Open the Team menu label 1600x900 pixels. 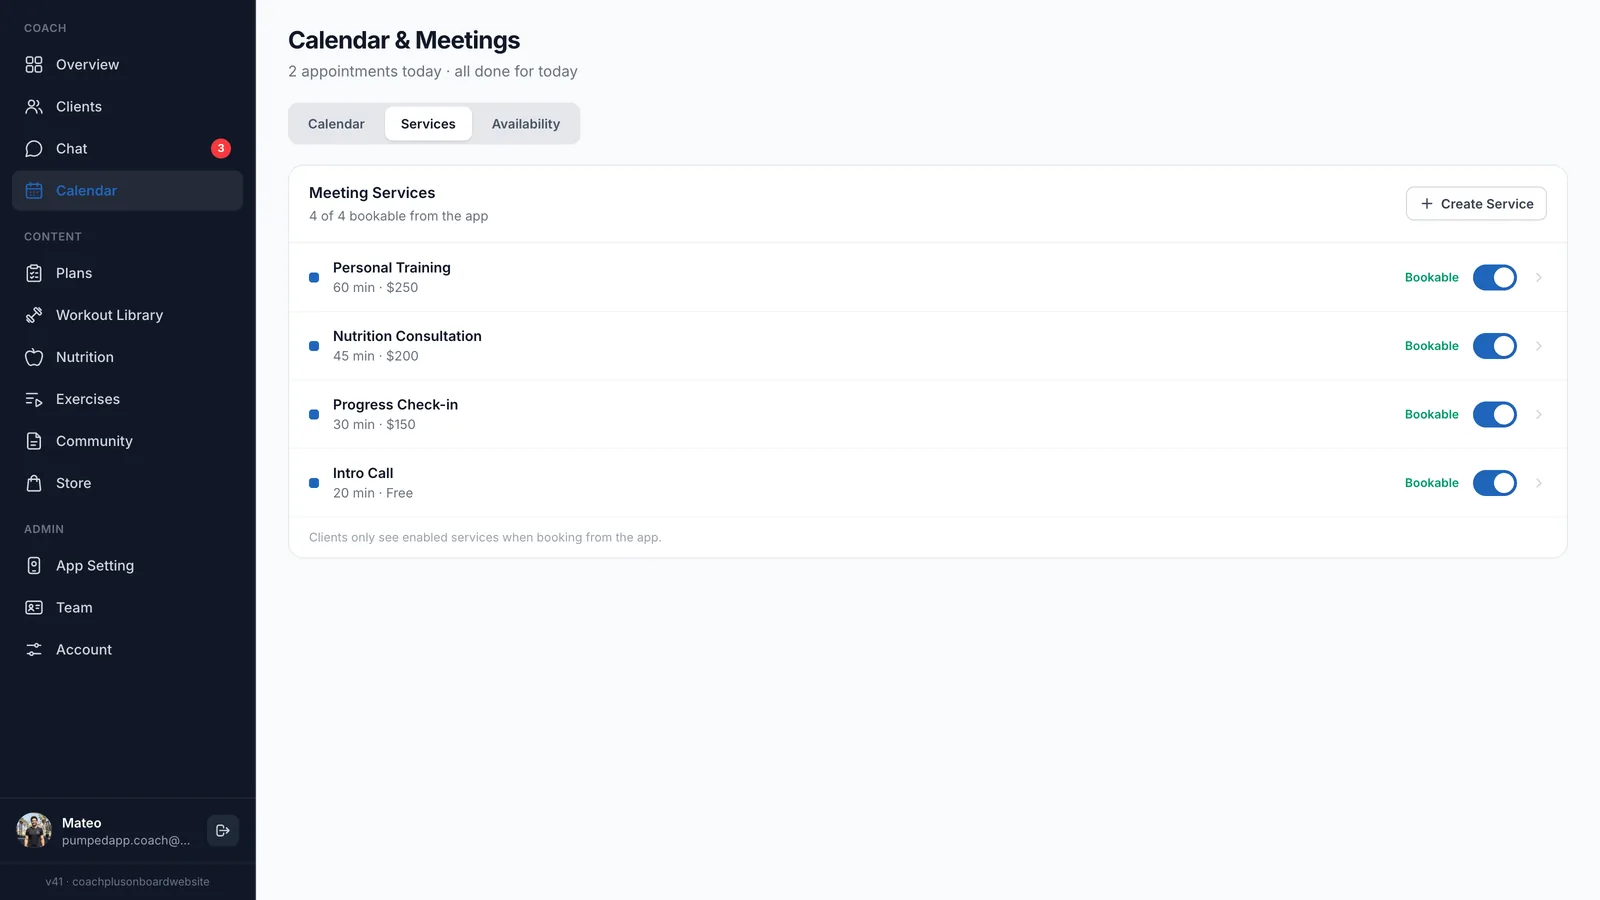click(74, 607)
